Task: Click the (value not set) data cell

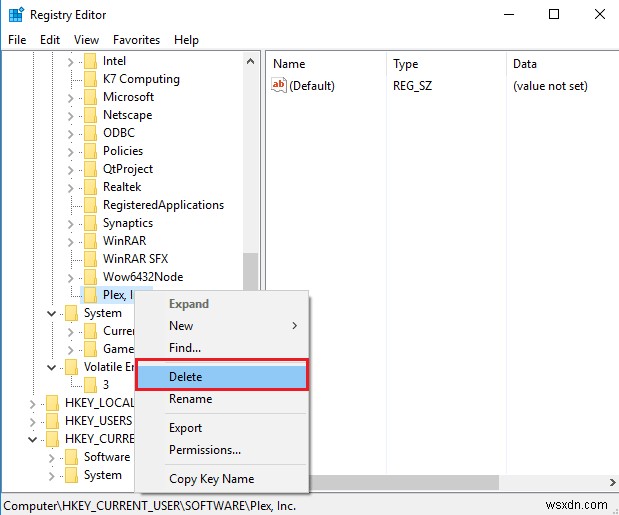Action: click(x=550, y=86)
